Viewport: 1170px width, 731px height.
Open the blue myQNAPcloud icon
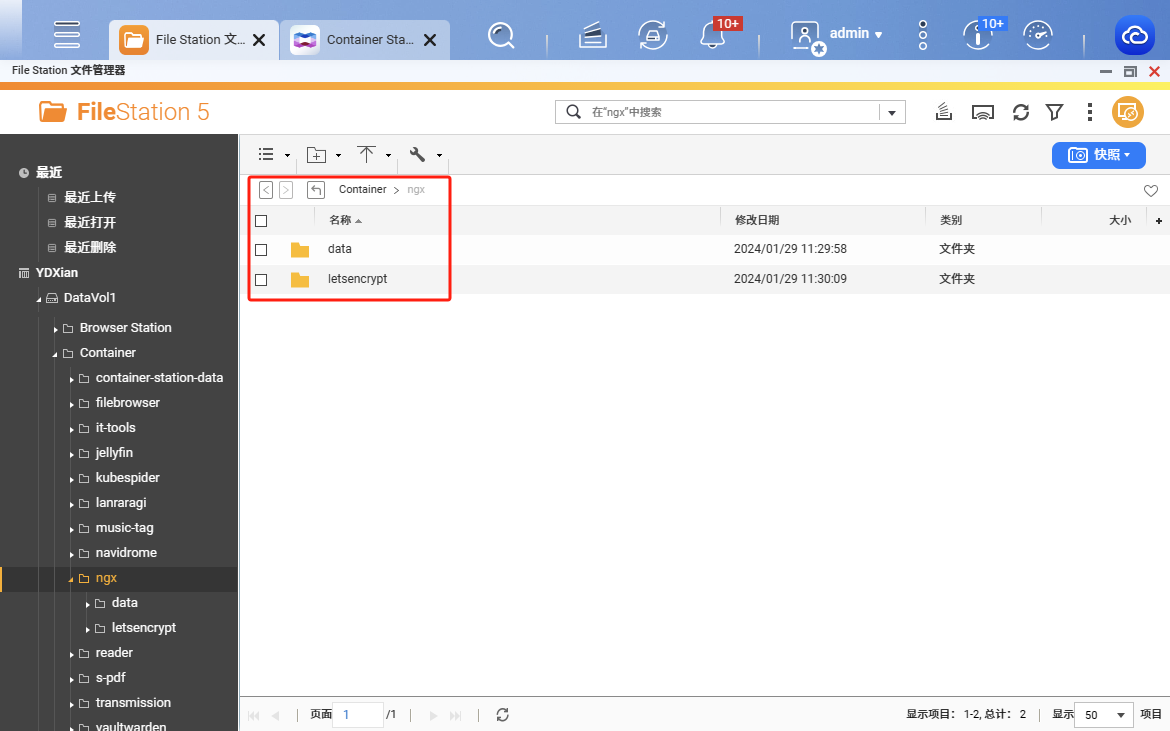[x=1134, y=35]
